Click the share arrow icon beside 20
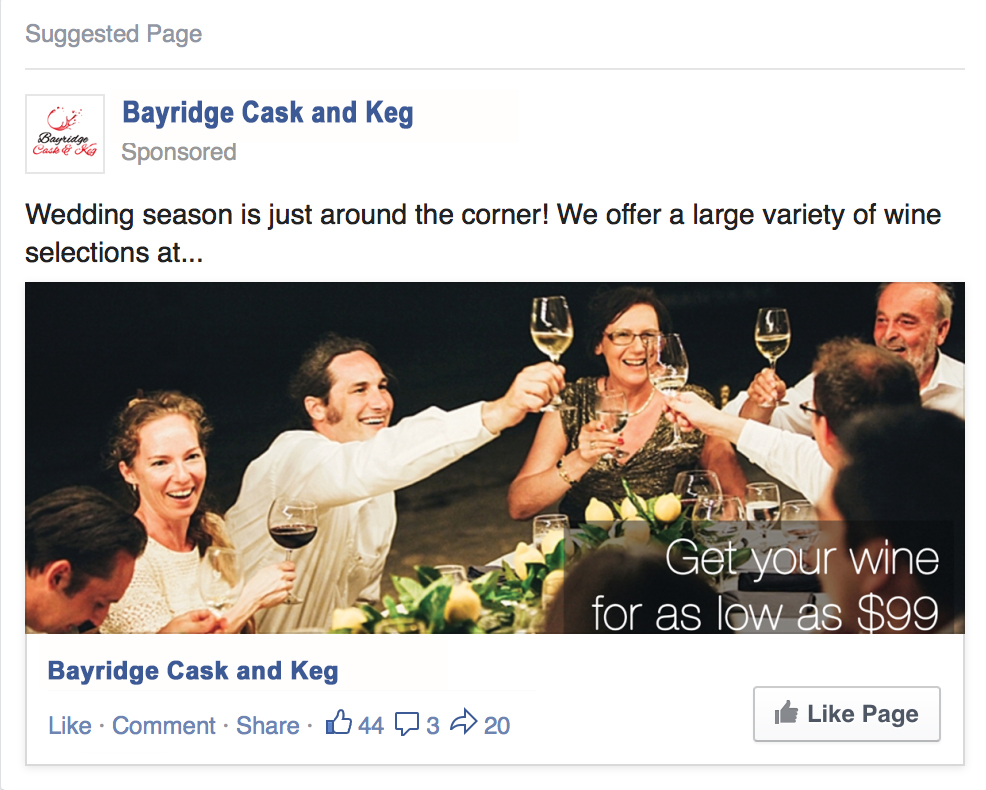986x790 pixels. click(x=464, y=724)
